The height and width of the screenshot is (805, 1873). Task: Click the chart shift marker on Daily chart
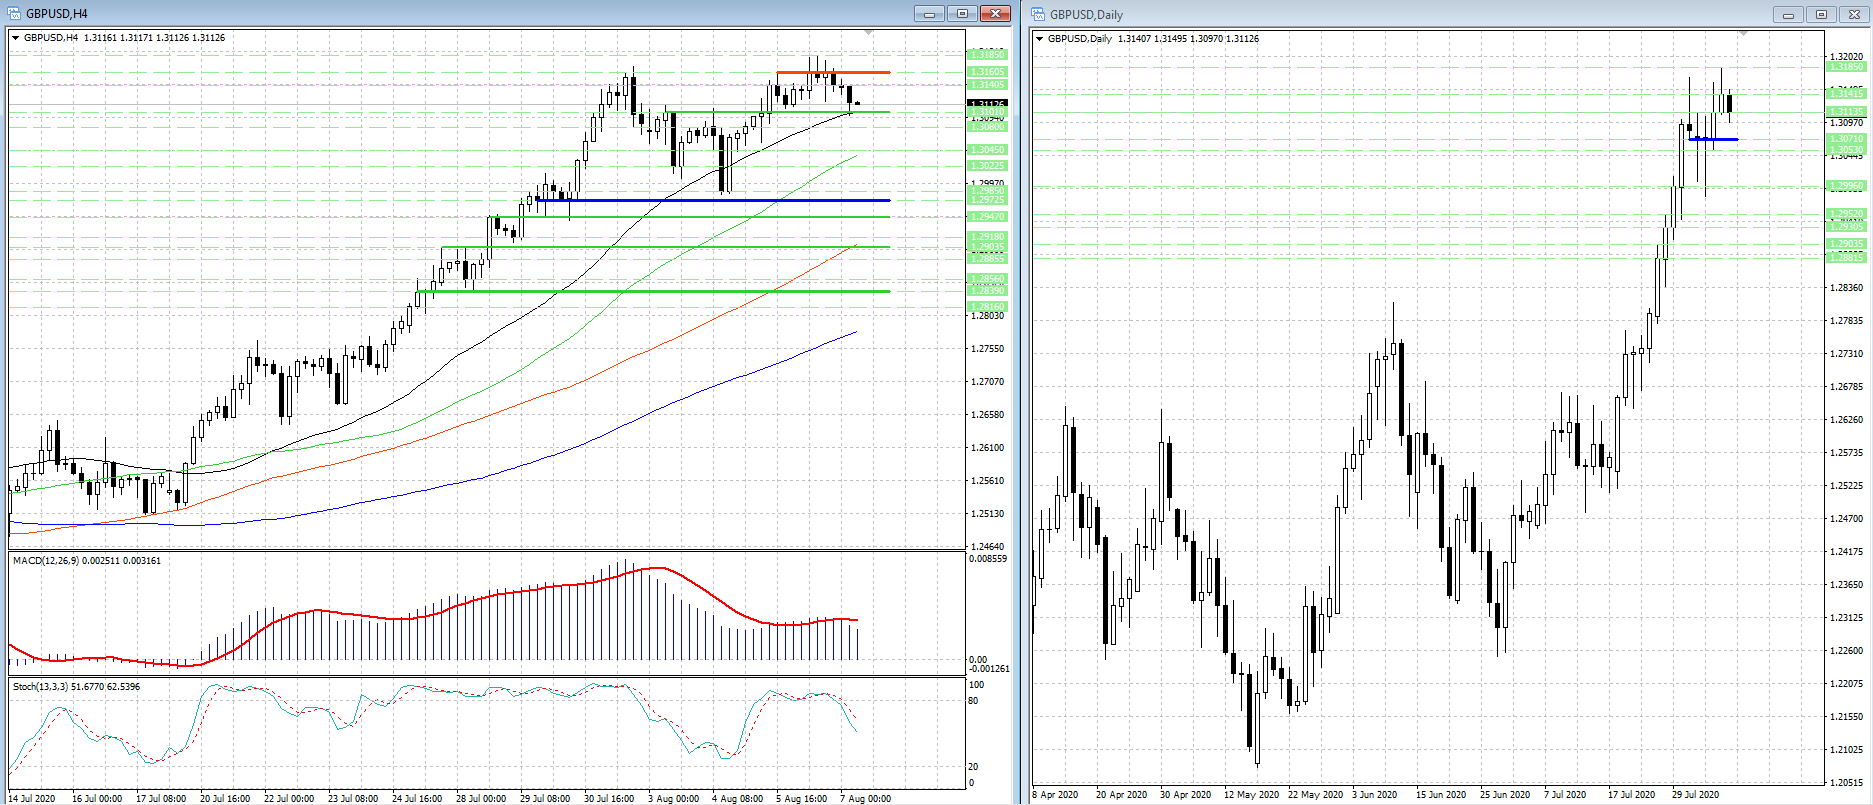[1743, 35]
